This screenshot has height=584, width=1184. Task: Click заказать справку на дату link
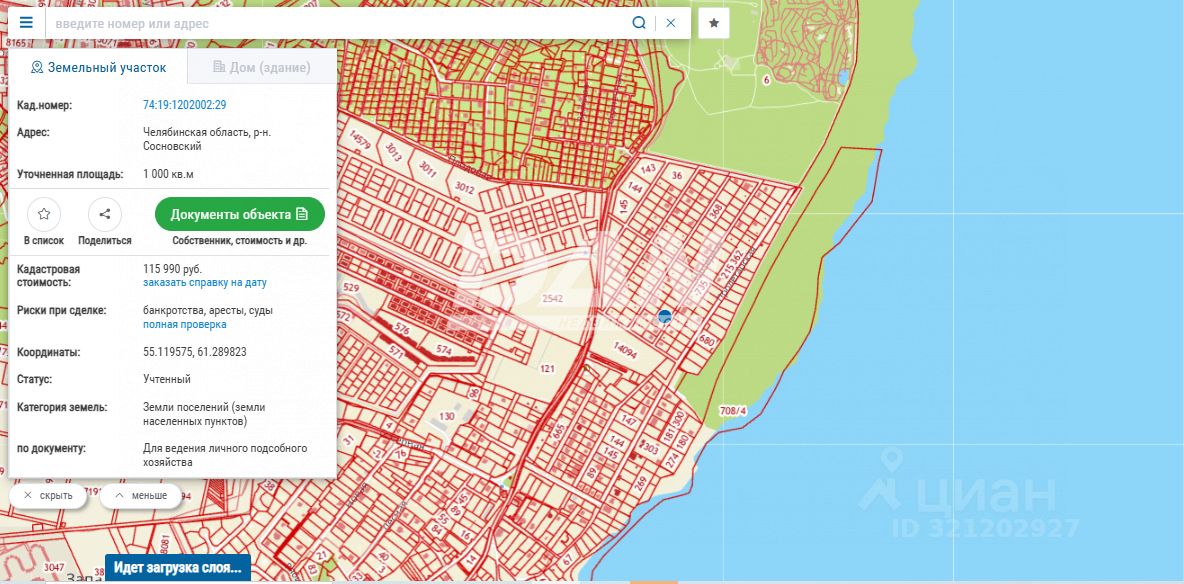tap(204, 283)
